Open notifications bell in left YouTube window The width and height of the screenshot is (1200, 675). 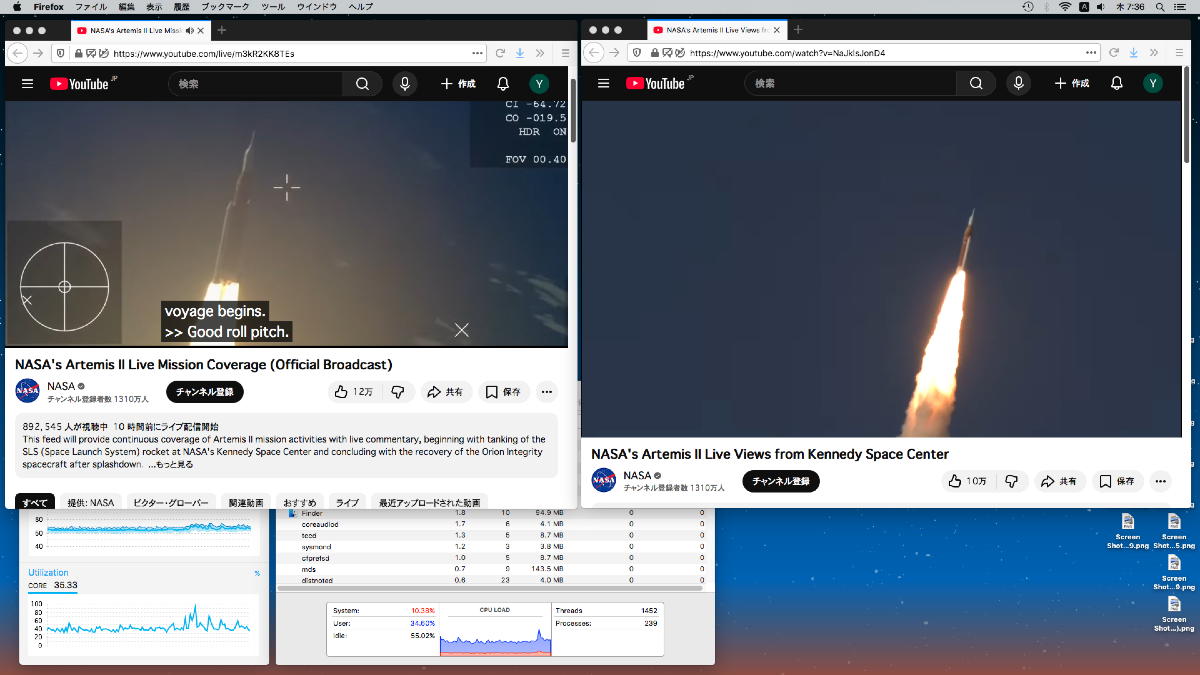(x=503, y=84)
